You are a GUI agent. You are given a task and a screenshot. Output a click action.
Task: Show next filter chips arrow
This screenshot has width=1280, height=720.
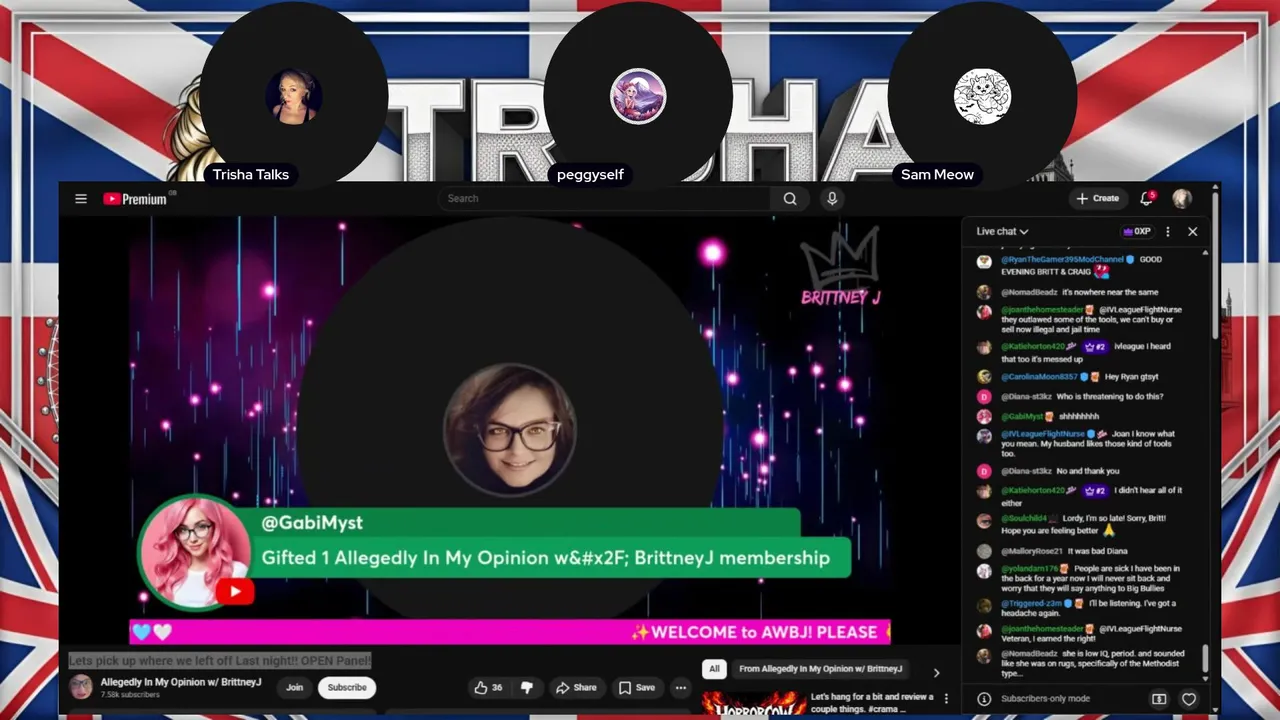936,672
